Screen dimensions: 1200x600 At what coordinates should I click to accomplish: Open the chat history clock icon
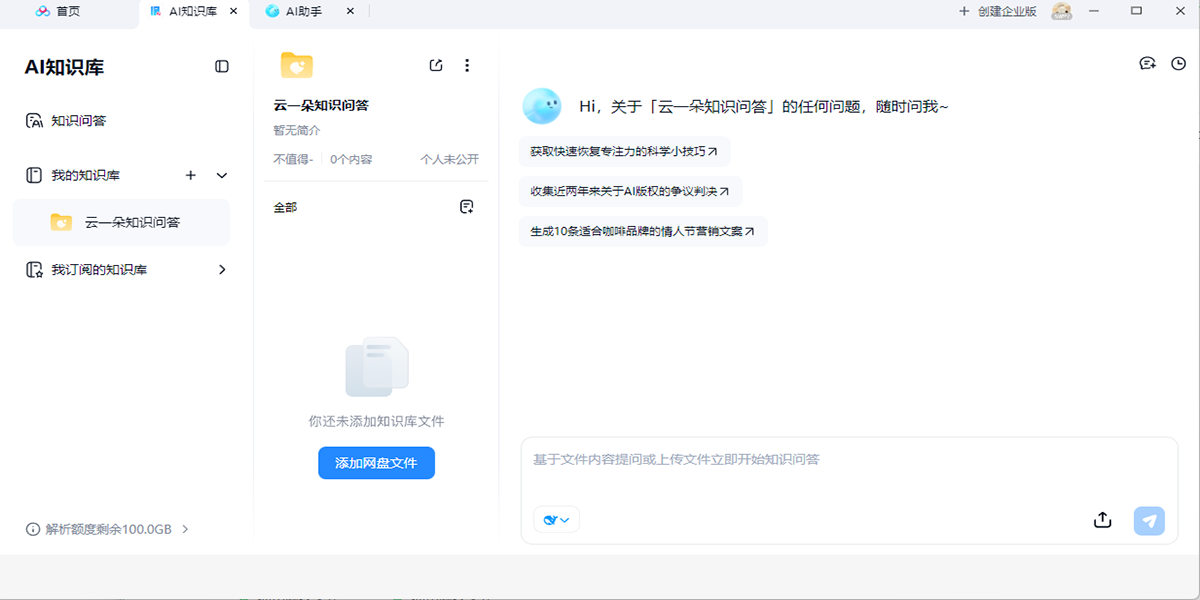click(1178, 64)
